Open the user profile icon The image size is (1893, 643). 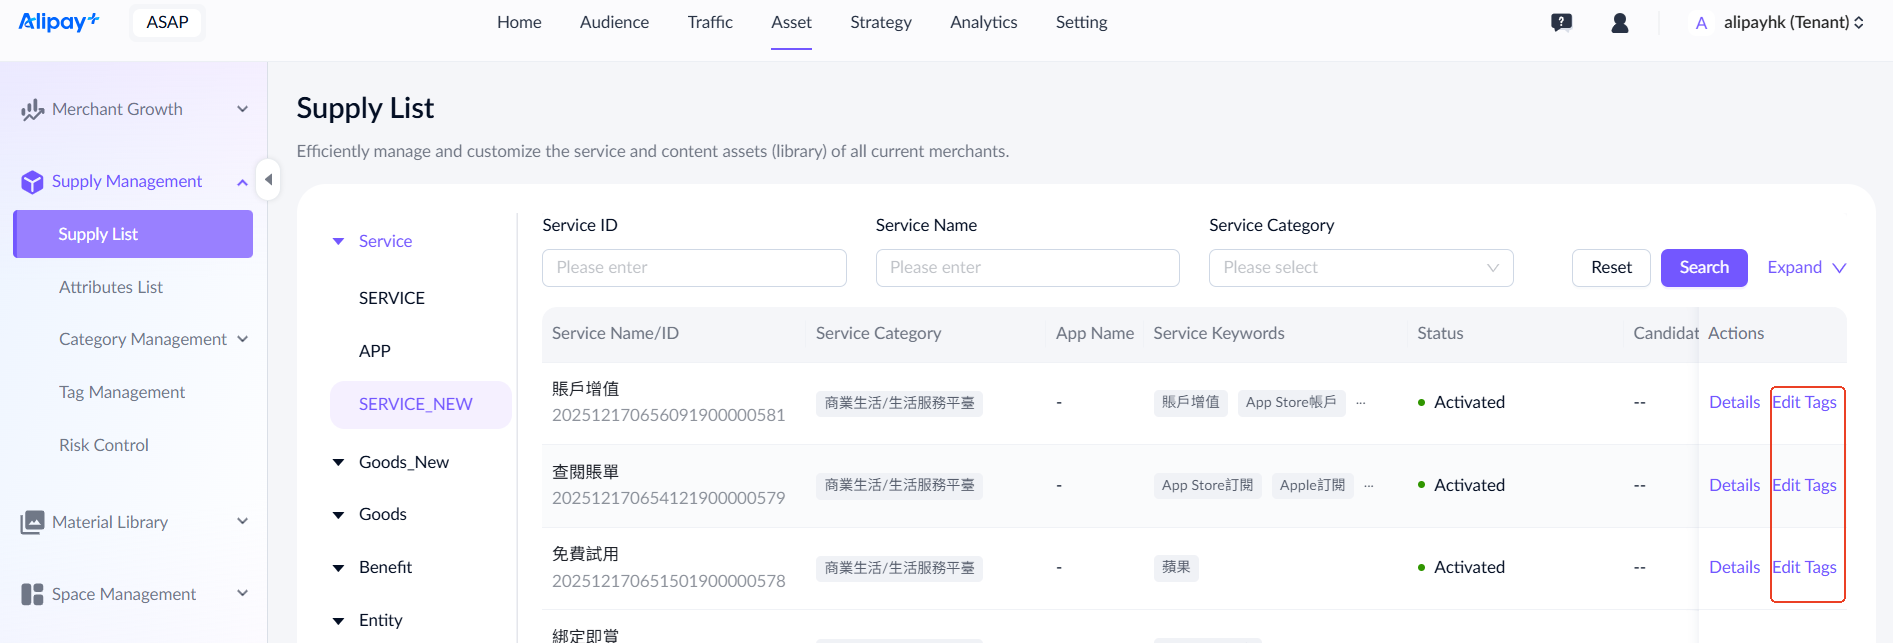(x=1620, y=22)
